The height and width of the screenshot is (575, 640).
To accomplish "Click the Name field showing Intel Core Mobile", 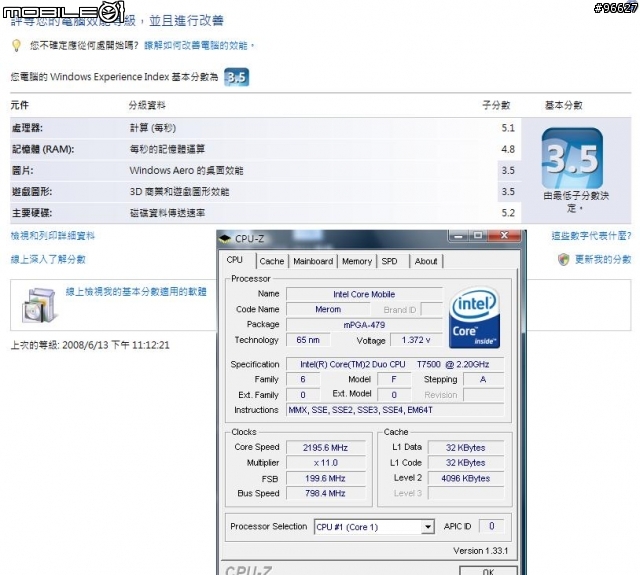I will pos(364,294).
